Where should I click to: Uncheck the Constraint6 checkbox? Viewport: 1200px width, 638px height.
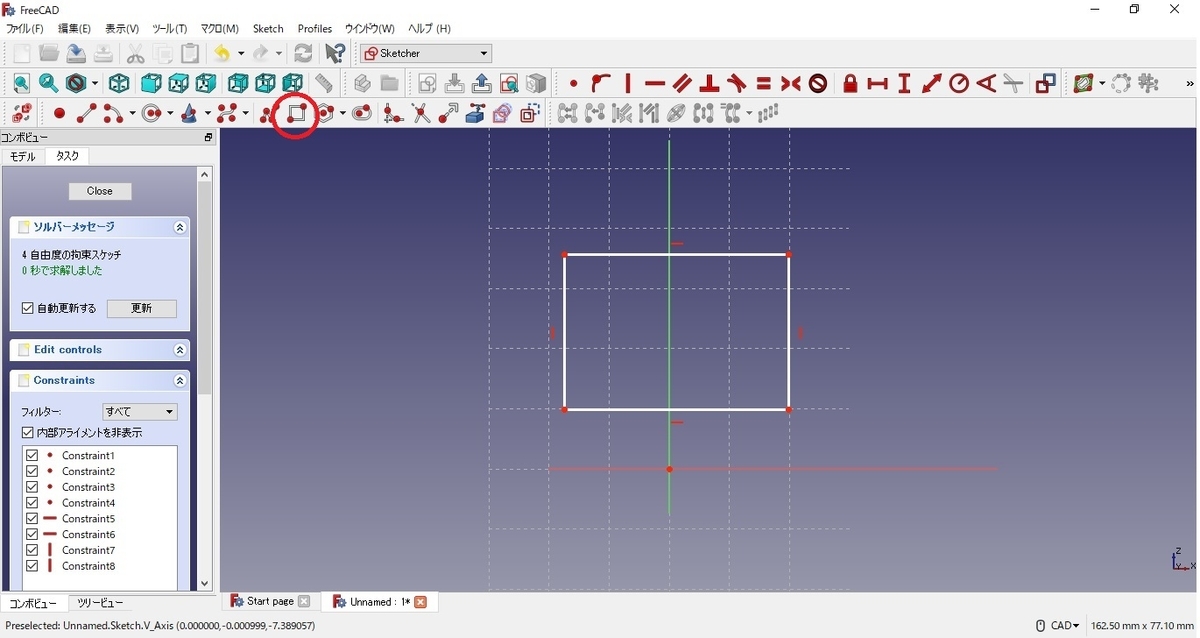click(x=32, y=534)
